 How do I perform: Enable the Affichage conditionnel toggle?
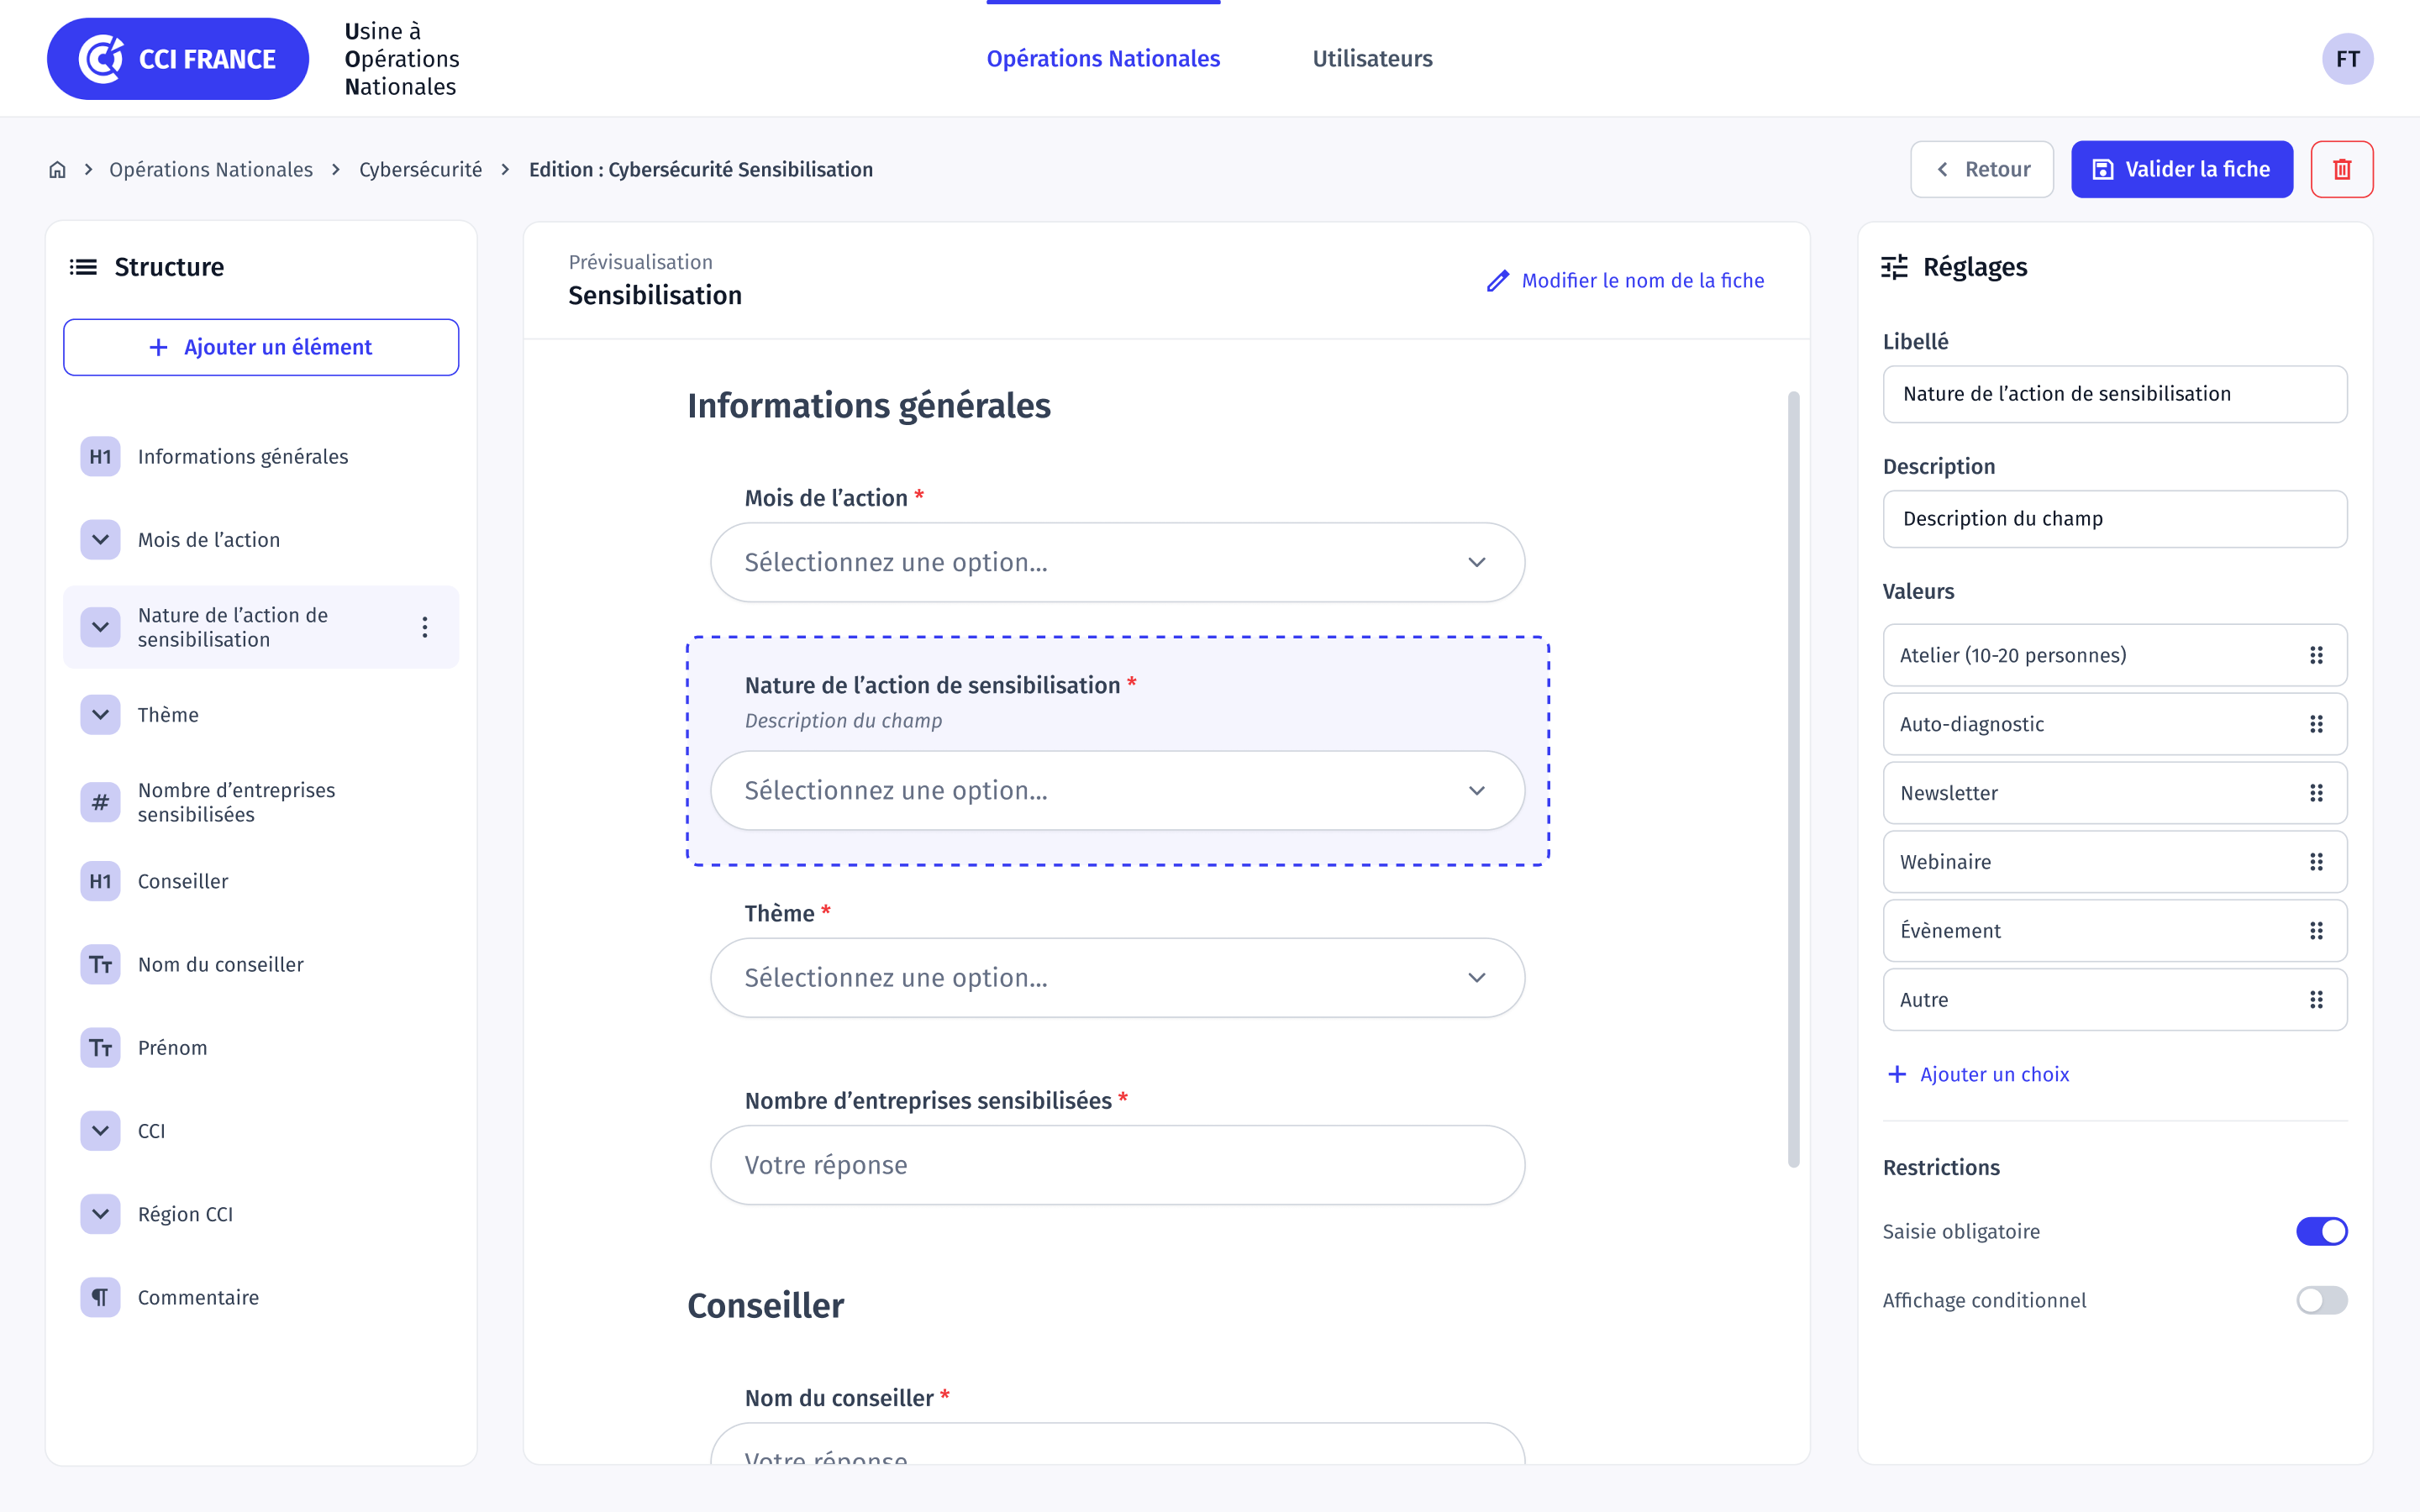[x=2321, y=1300]
